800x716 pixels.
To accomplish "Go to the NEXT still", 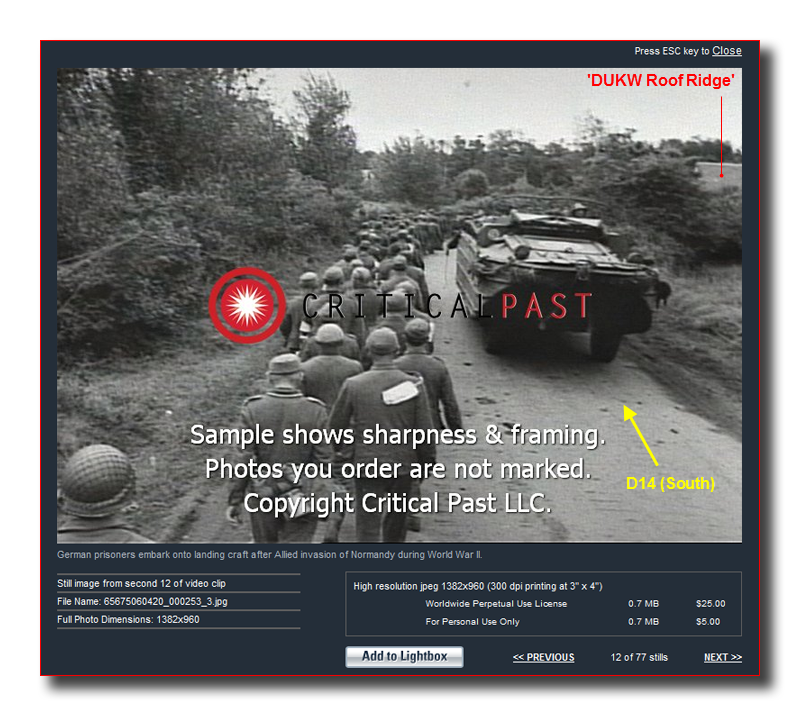I will pos(722,657).
